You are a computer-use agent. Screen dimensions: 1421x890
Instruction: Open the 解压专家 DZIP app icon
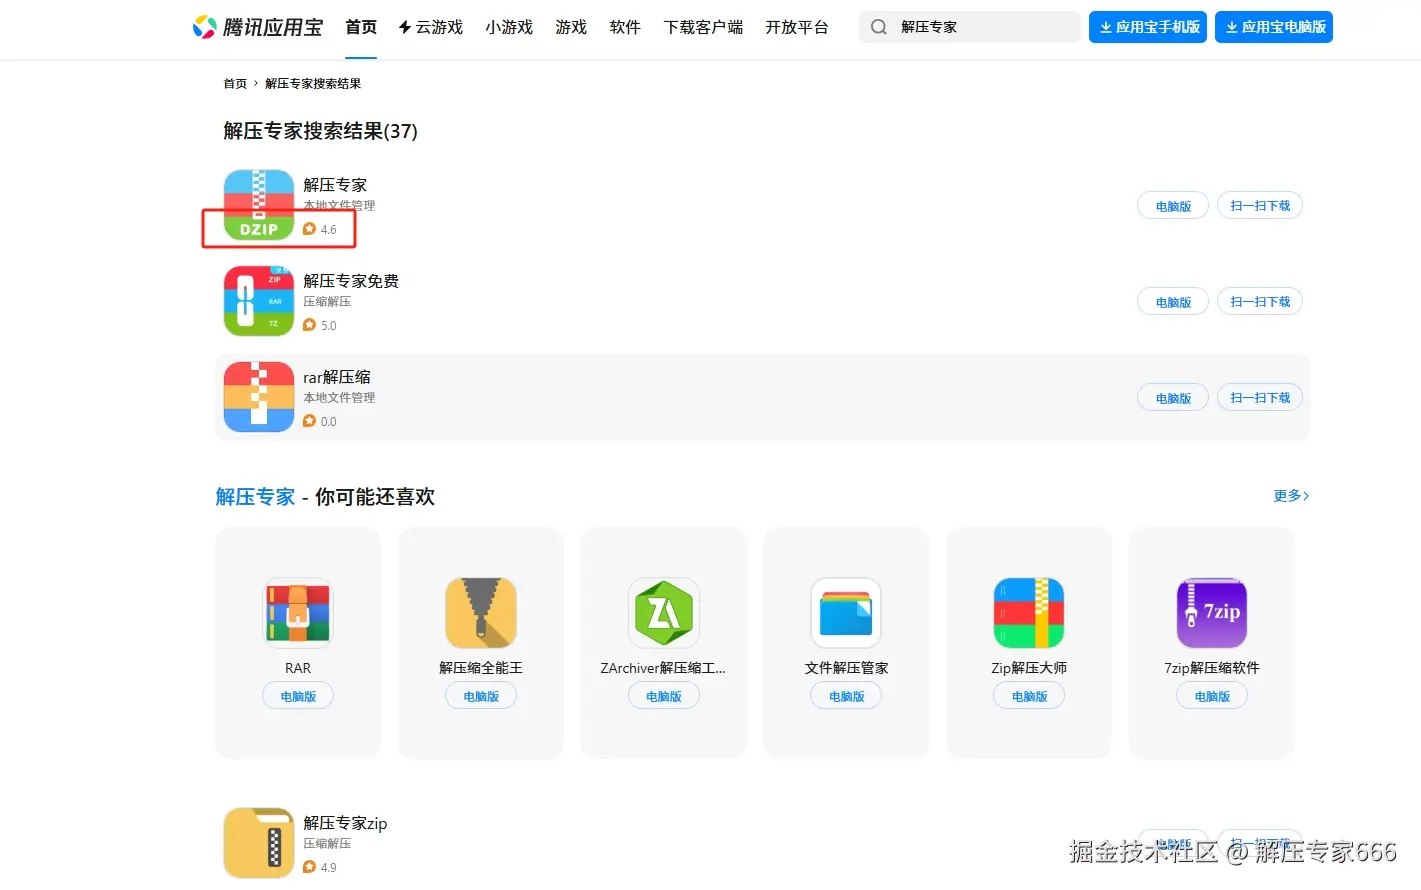258,205
